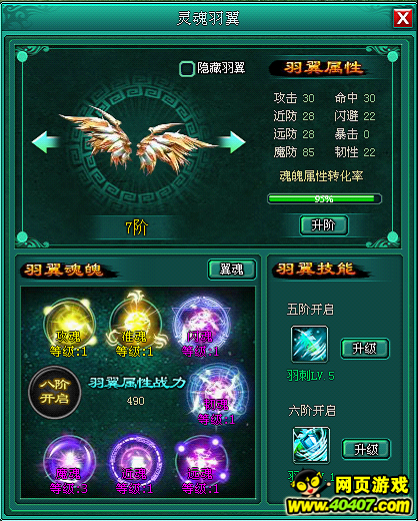
Task: Click 升级 for the six-tier skill
Action: tap(366, 449)
